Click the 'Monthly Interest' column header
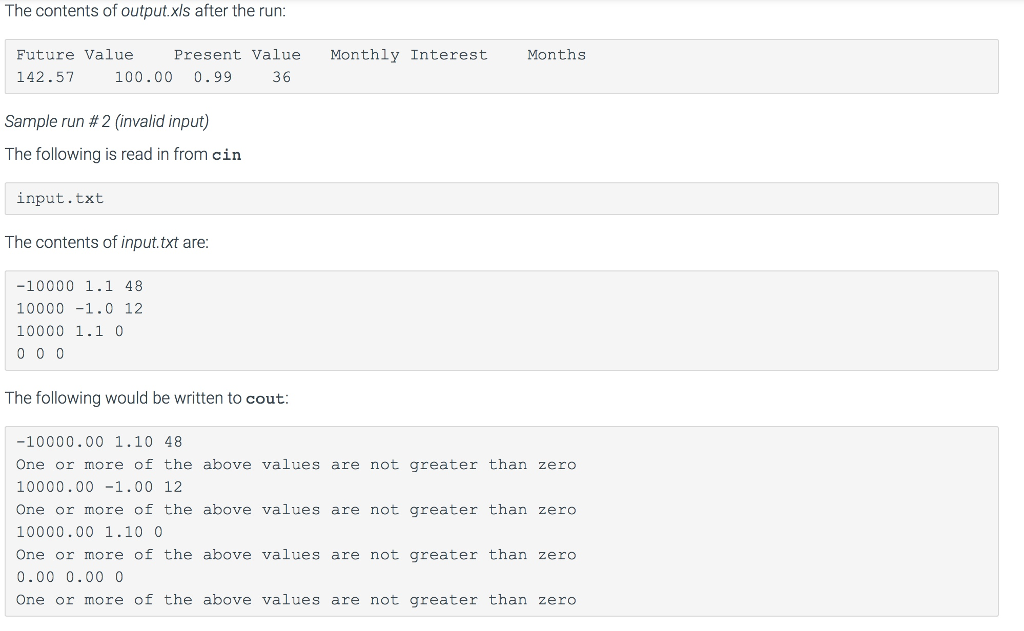Viewport: 1024px width, 631px height. (x=409, y=55)
